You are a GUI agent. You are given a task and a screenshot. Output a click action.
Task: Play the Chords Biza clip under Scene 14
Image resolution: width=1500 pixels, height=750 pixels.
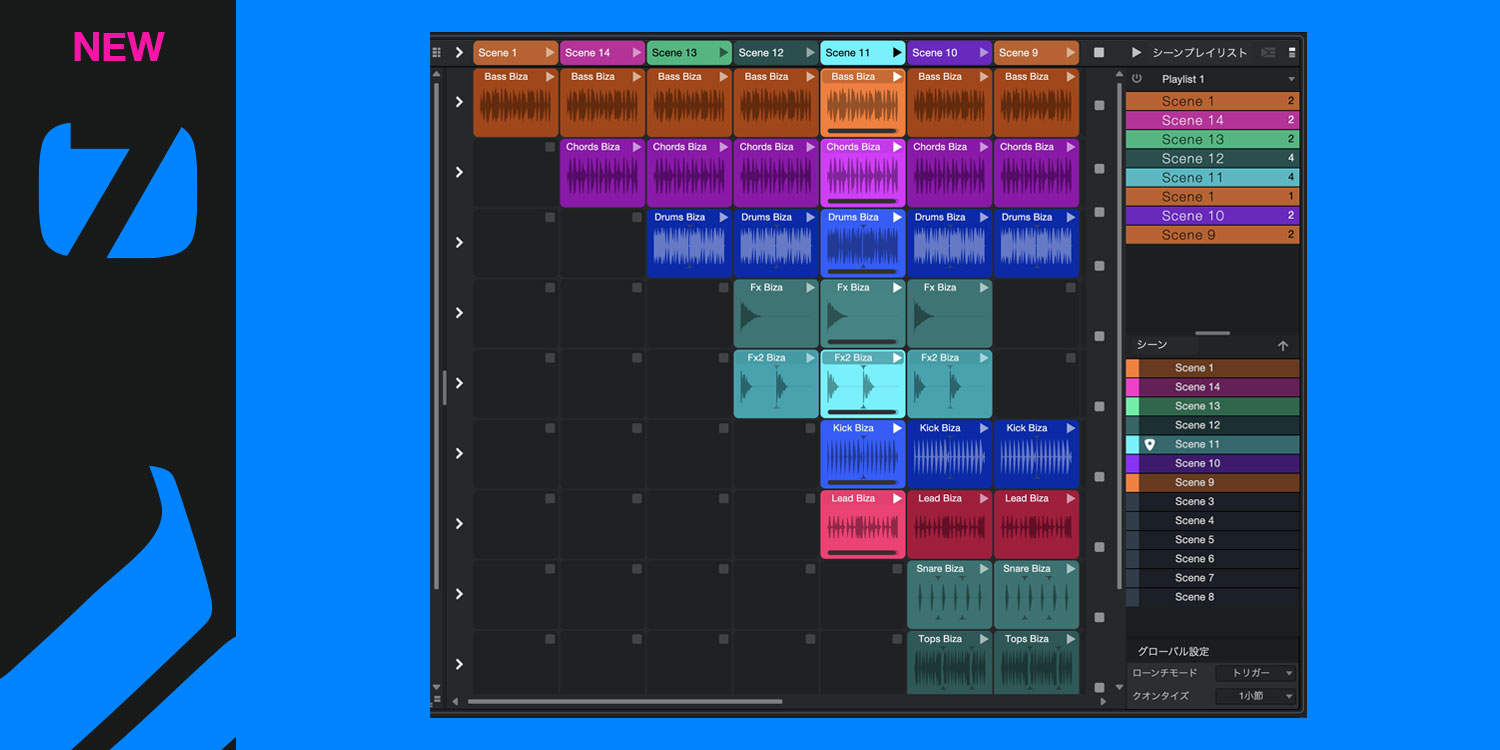click(637, 147)
